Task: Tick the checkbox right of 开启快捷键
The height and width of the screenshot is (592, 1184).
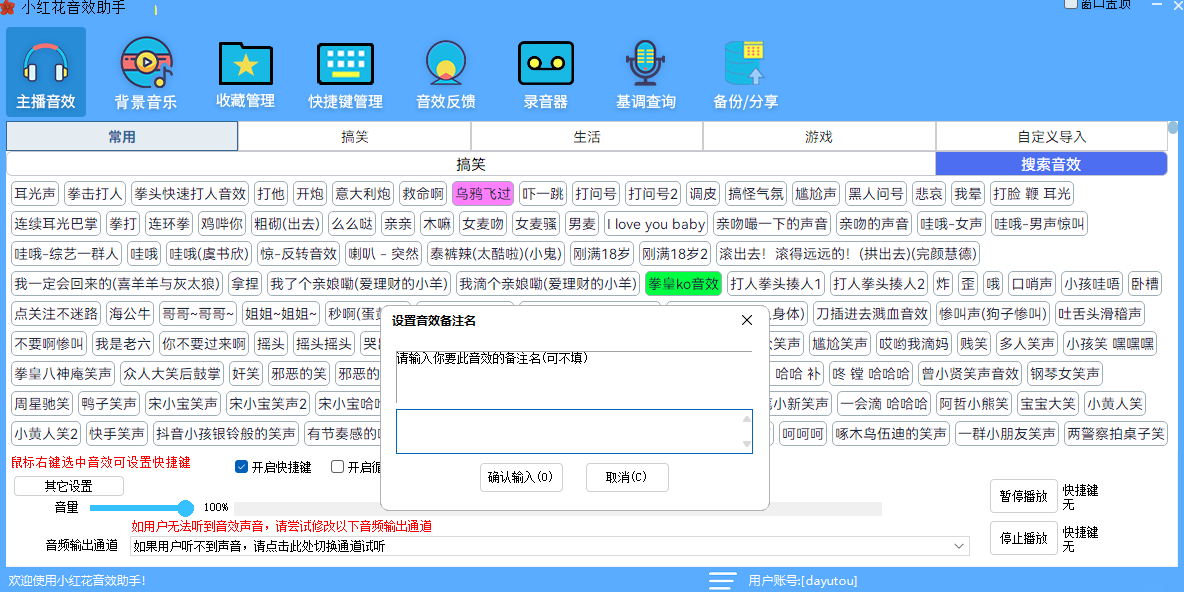Action: coord(338,467)
